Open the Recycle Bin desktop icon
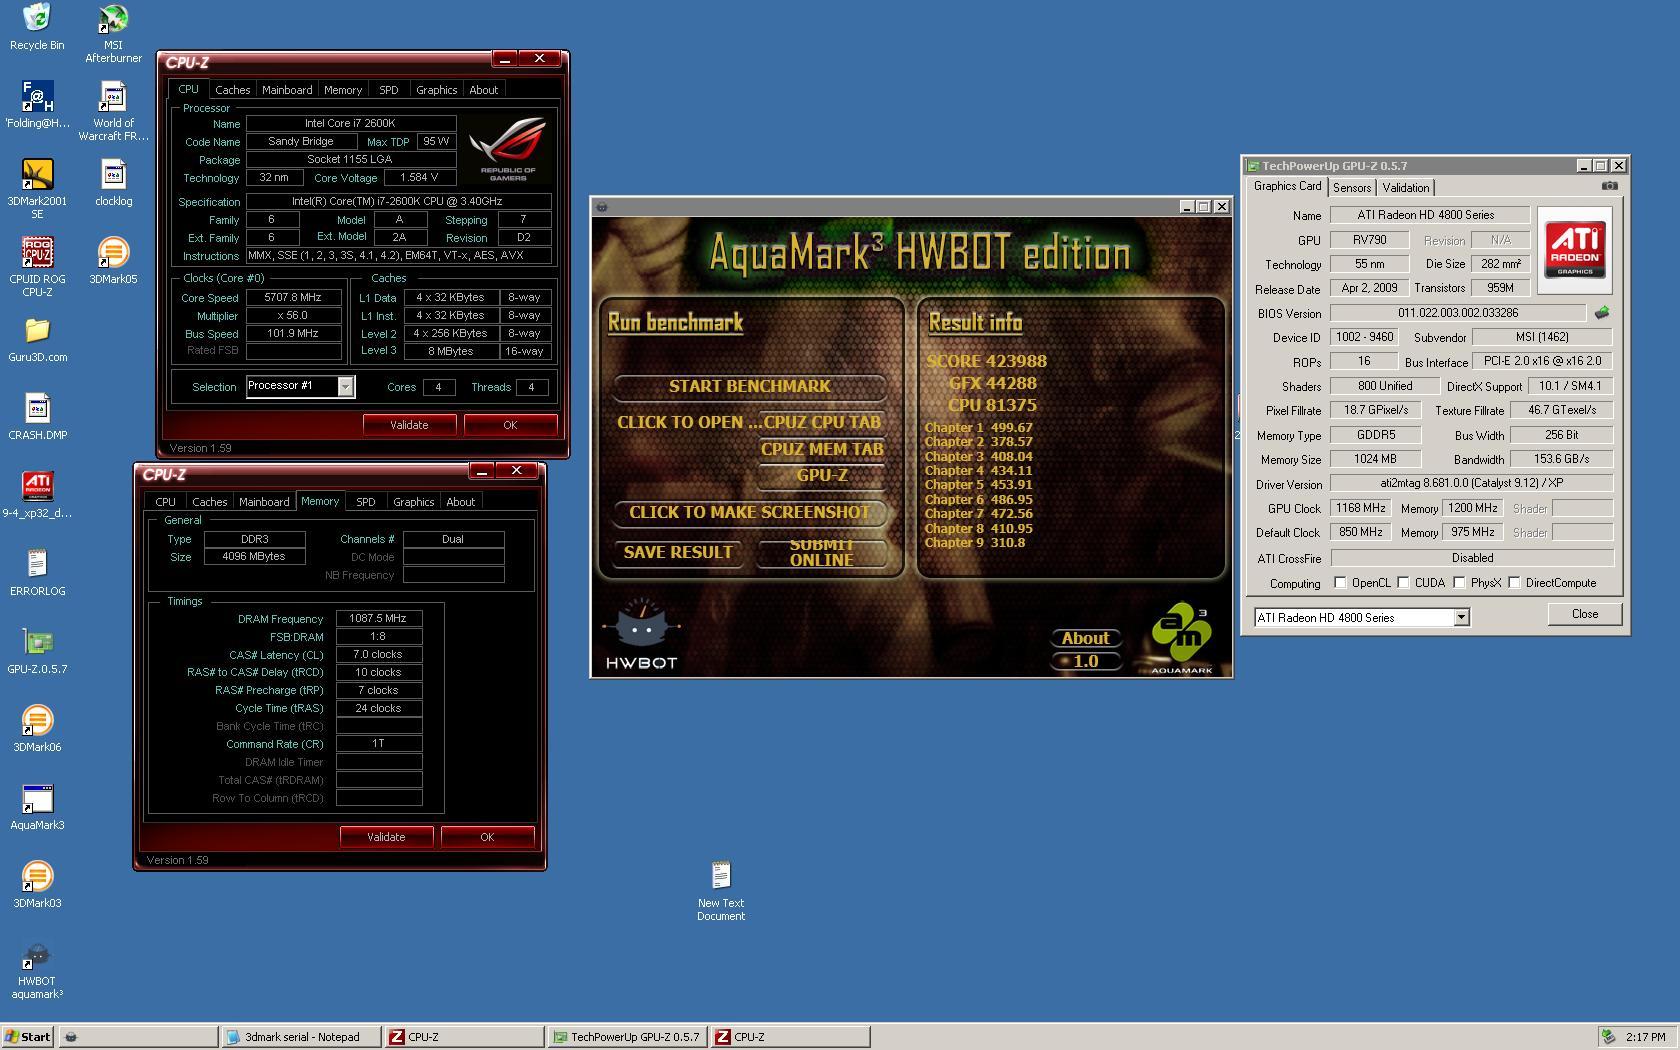This screenshot has height=1050, width=1680. coord(37,27)
